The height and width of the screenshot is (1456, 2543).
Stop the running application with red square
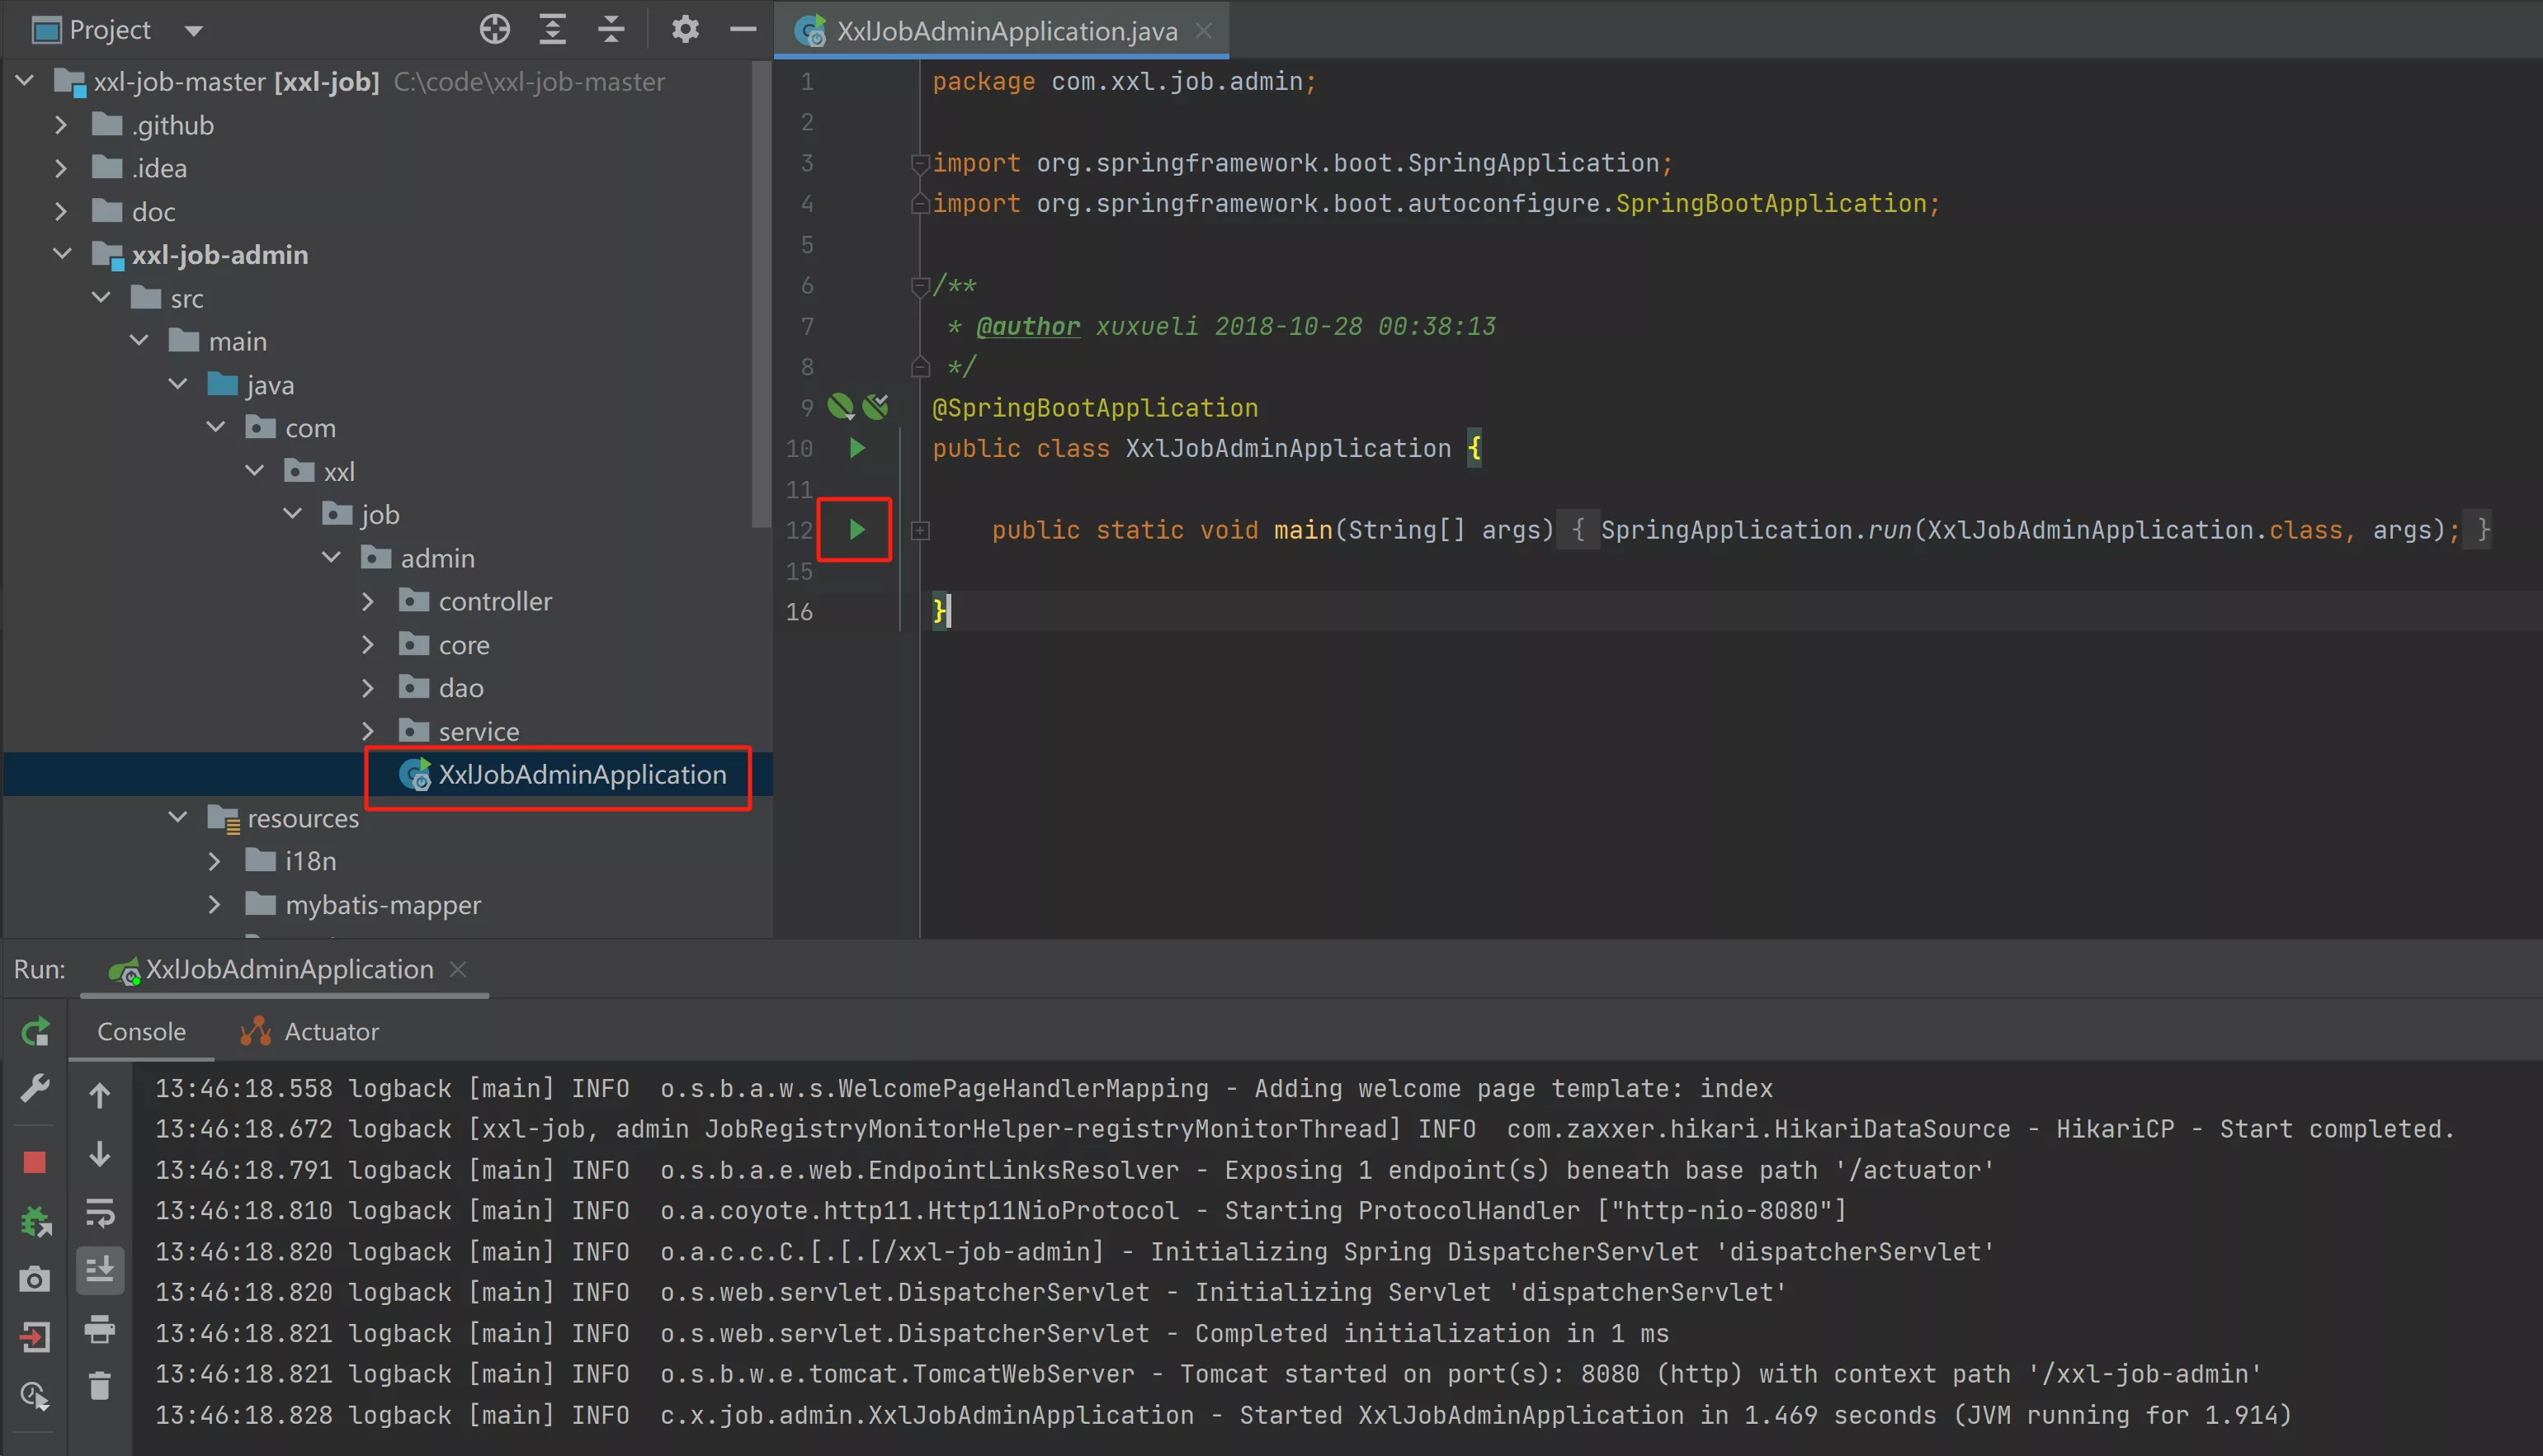pos(34,1162)
